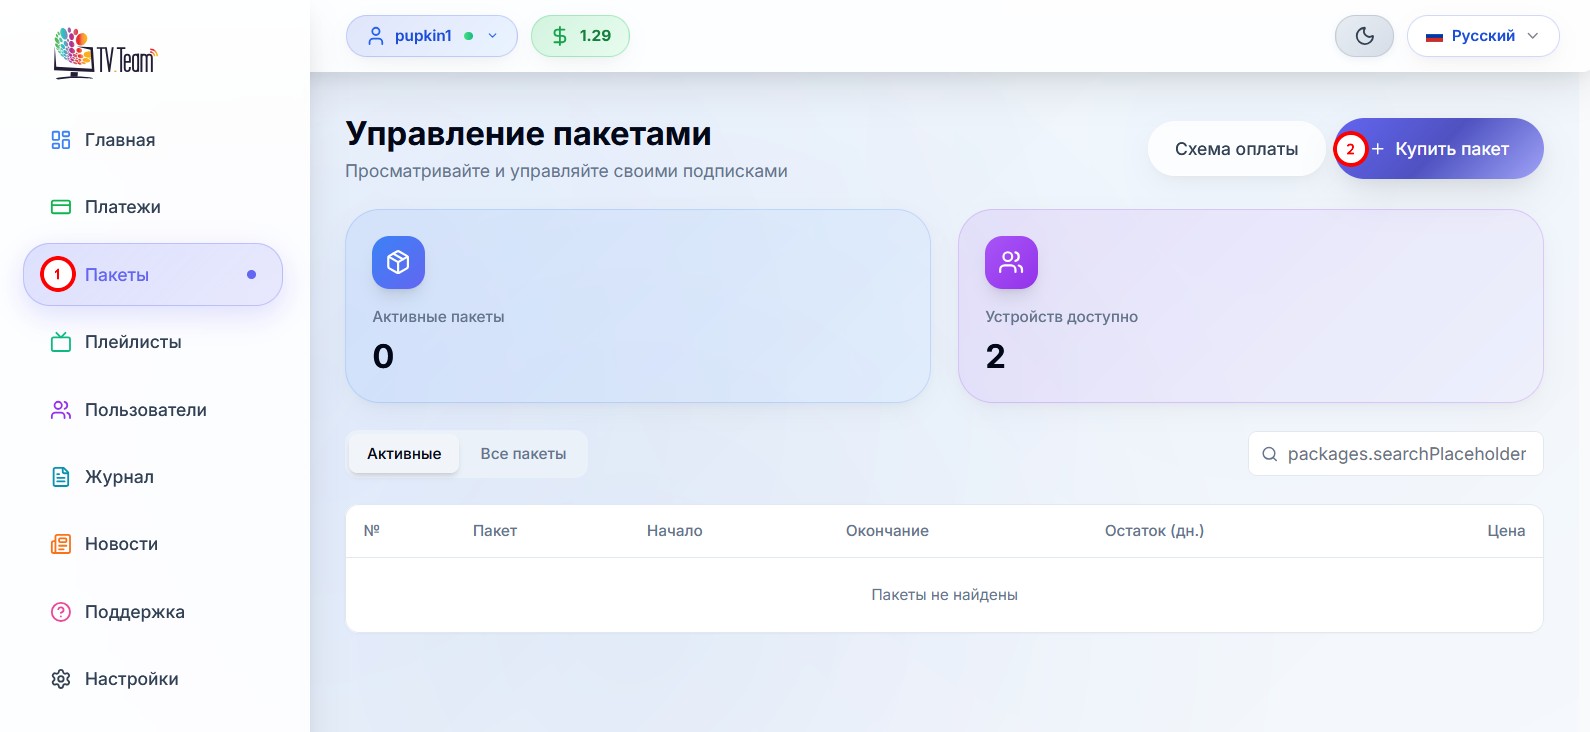The image size is (1590, 732).
Task: Switch to the Все пакеты tab
Action: click(x=523, y=454)
